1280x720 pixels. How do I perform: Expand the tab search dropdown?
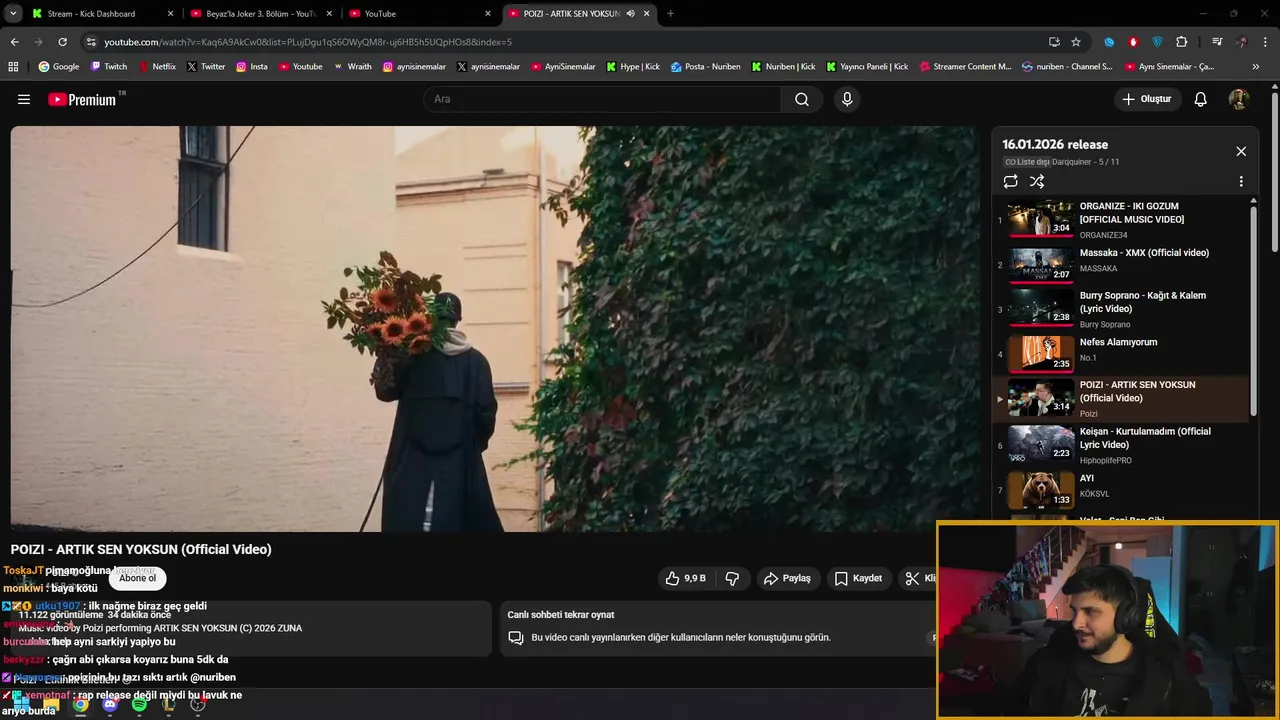tap(13, 13)
